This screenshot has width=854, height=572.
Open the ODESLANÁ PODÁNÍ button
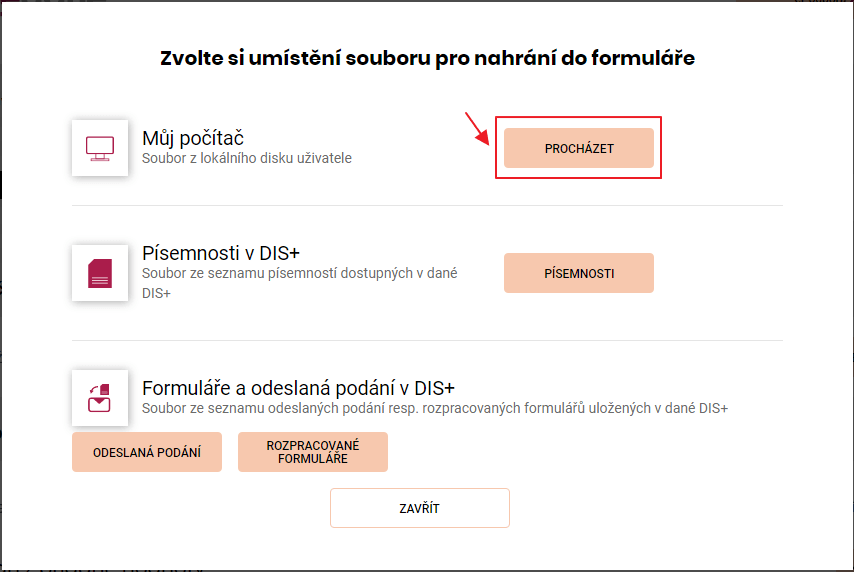(147, 452)
